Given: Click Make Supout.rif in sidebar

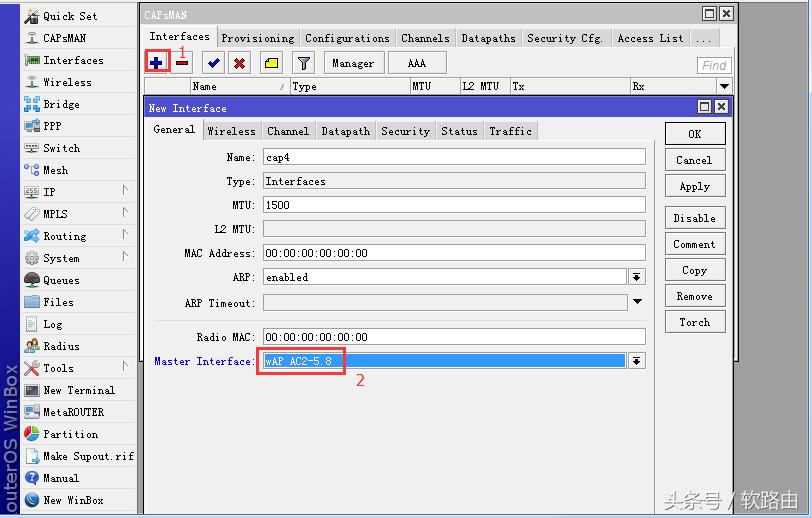Looking at the screenshot, I should coord(79,456).
